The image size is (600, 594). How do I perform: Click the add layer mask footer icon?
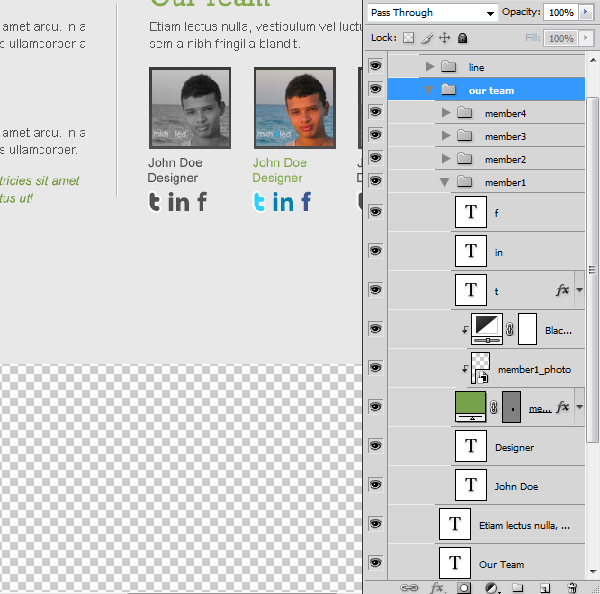click(463, 587)
